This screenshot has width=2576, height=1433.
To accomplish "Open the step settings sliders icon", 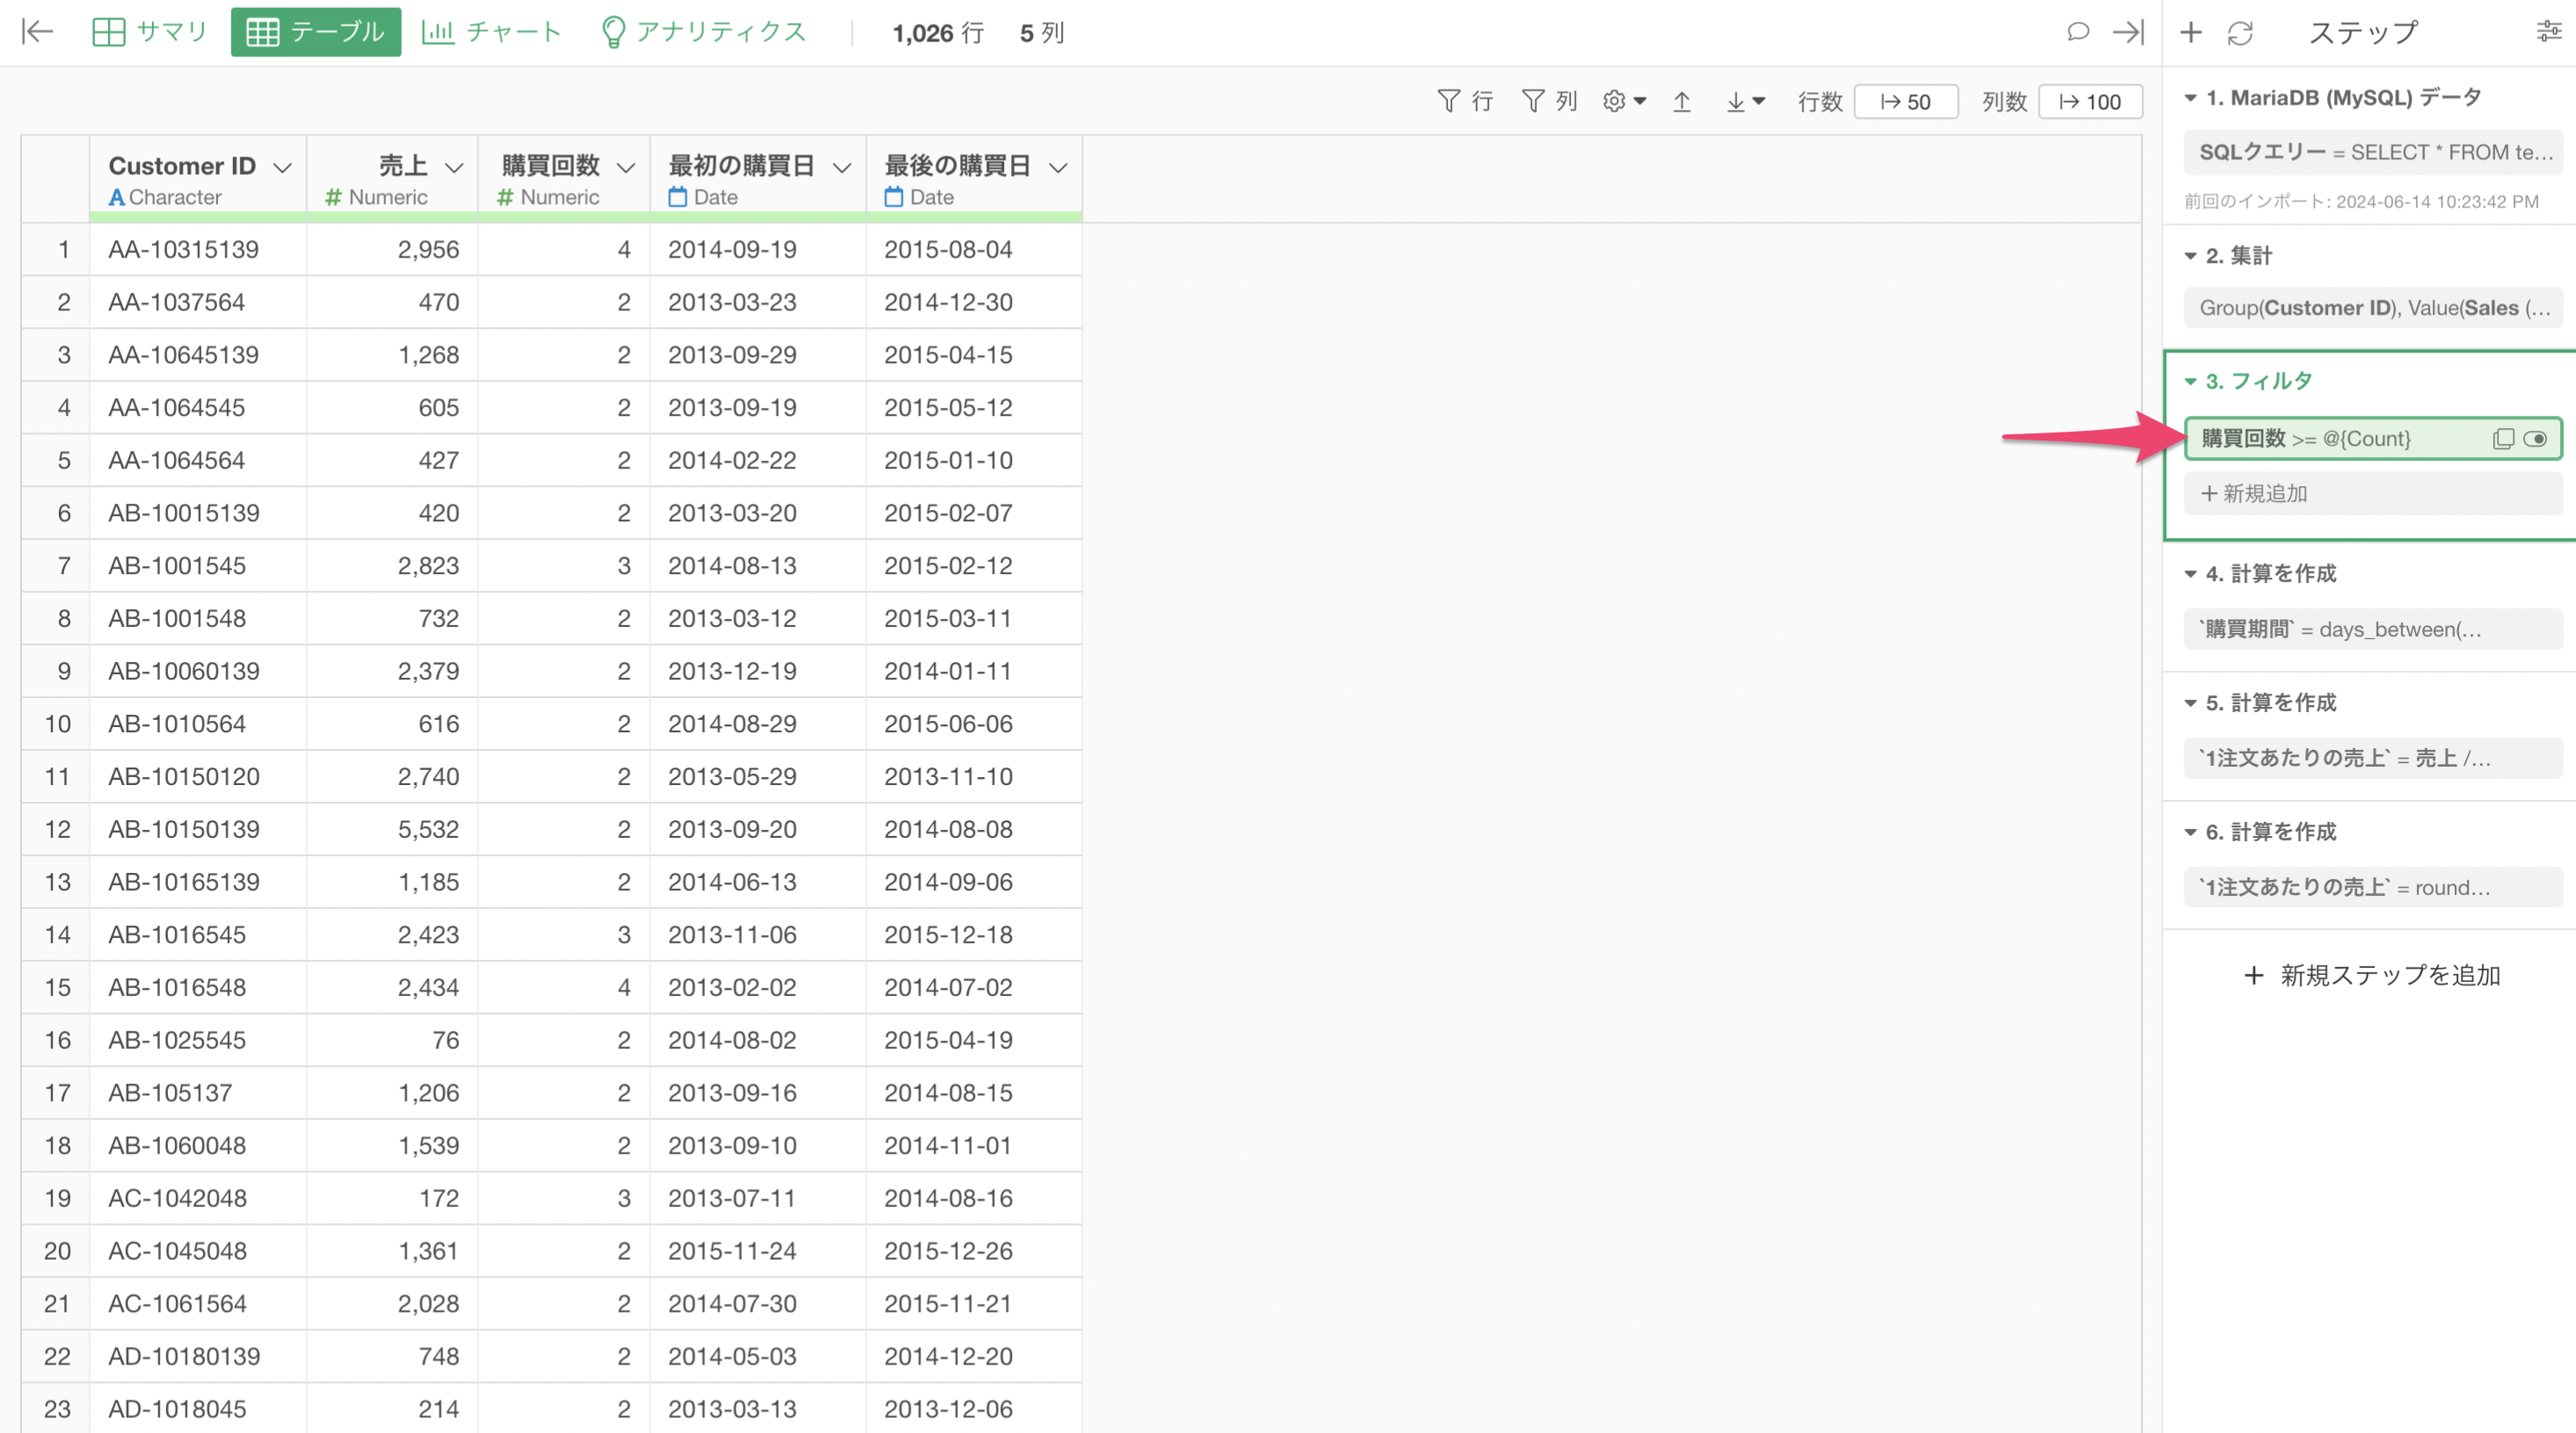I will [x=2548, y=32].
